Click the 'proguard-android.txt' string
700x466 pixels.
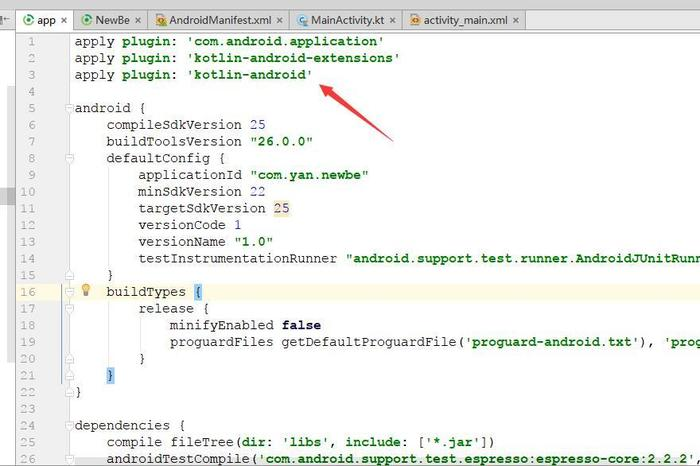[x=552, y=342]
